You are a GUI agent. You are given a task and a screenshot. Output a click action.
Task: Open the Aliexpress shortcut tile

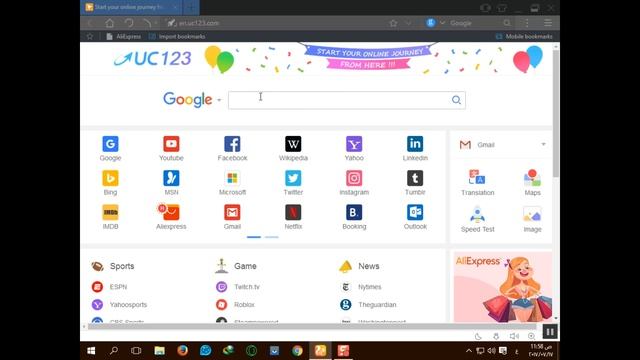click(x=171, y=217)
